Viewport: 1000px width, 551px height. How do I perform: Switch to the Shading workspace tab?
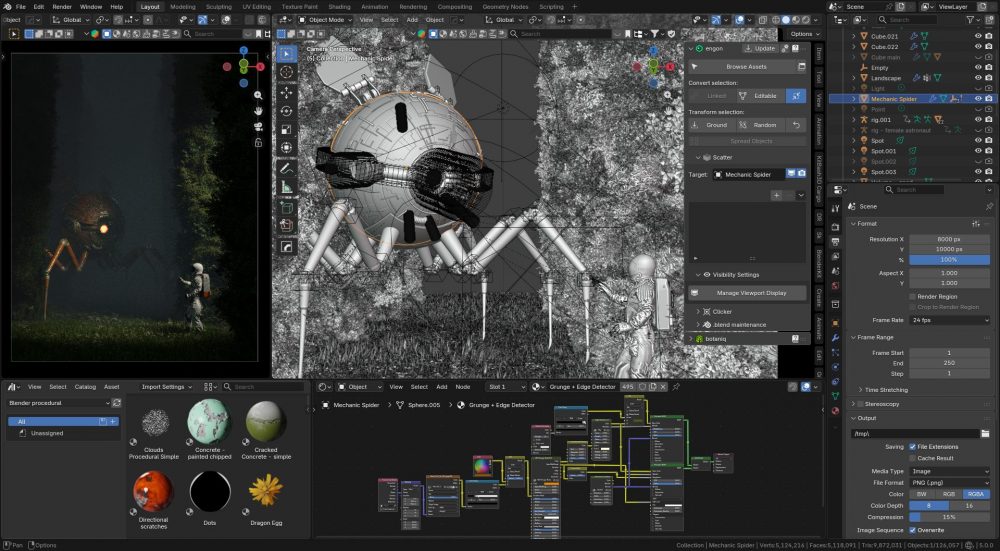coord(340,6)
